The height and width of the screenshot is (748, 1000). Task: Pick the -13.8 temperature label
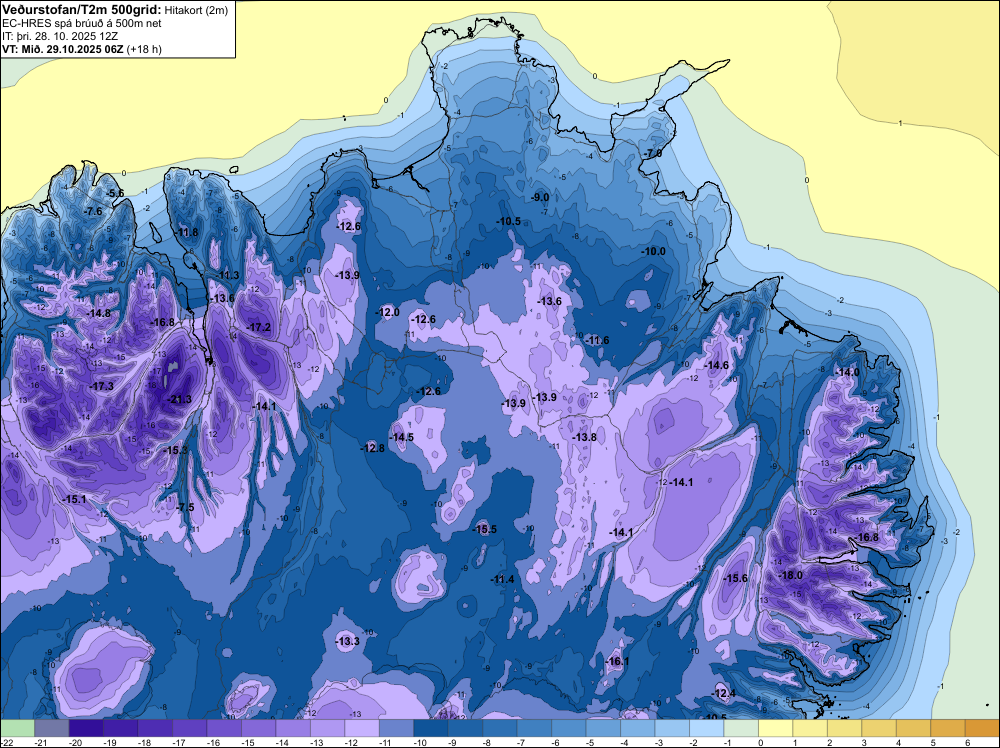(585, 437)
